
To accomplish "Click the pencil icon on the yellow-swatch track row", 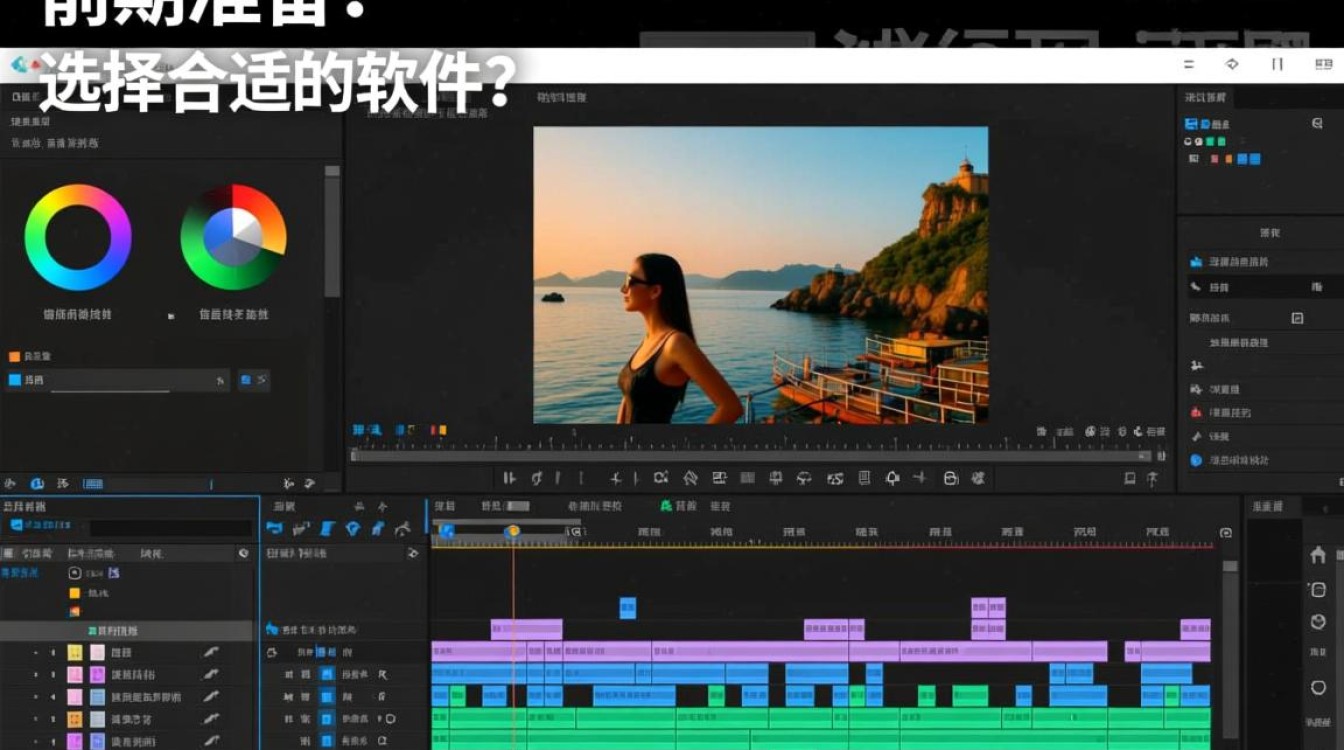I will click(210, 652).
